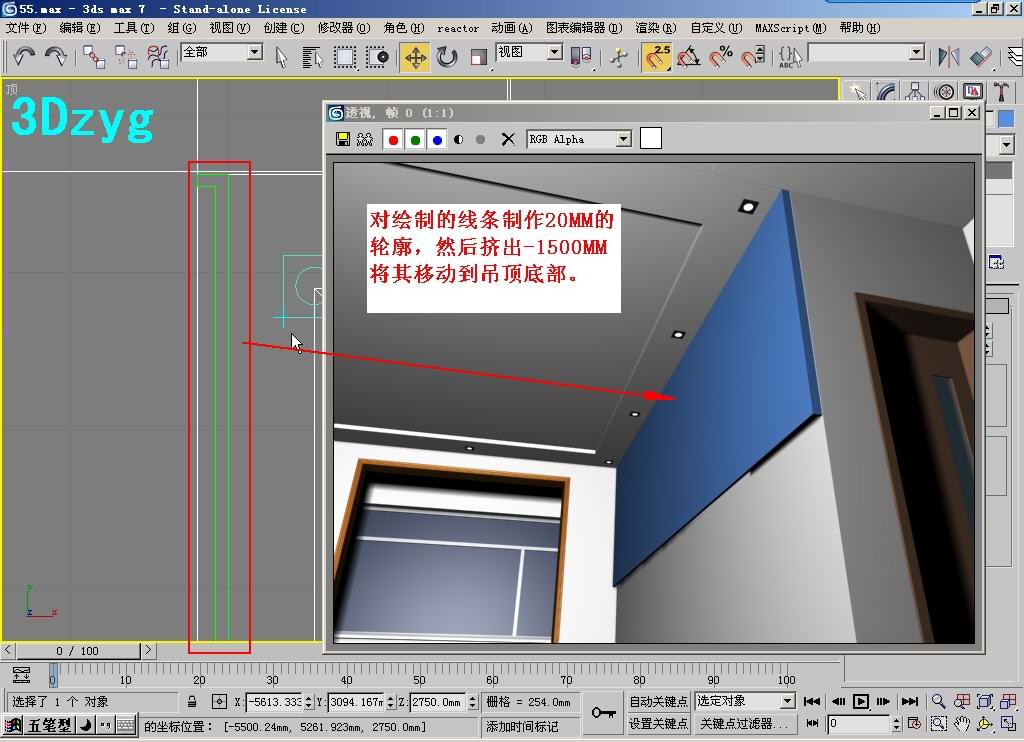The height and width of the screenshot is (742, 1024).
Task: Activate the Mirror tool icon
Action: pos(948,57)
